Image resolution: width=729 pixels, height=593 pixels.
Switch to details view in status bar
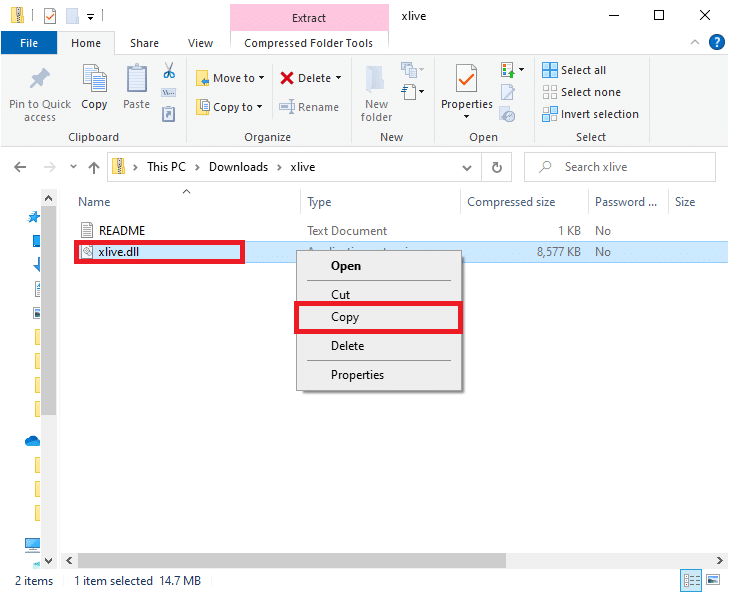690,580
